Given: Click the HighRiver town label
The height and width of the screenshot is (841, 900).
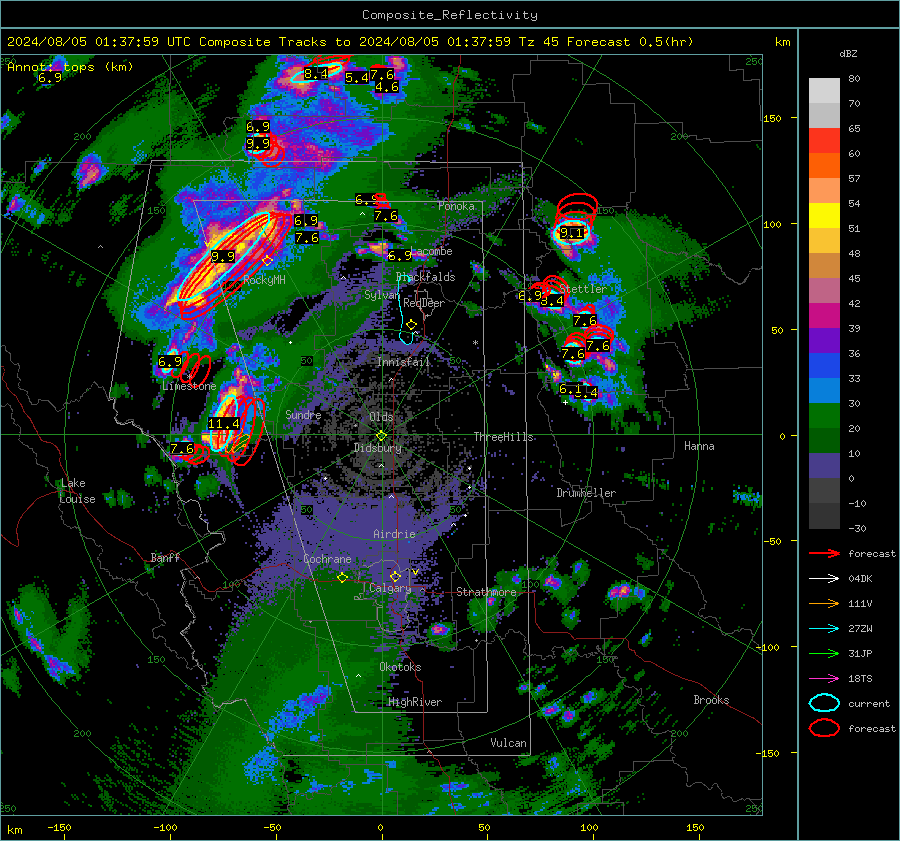Looking at the screenshot, I should pyautogui.click(x=414, y=702).
